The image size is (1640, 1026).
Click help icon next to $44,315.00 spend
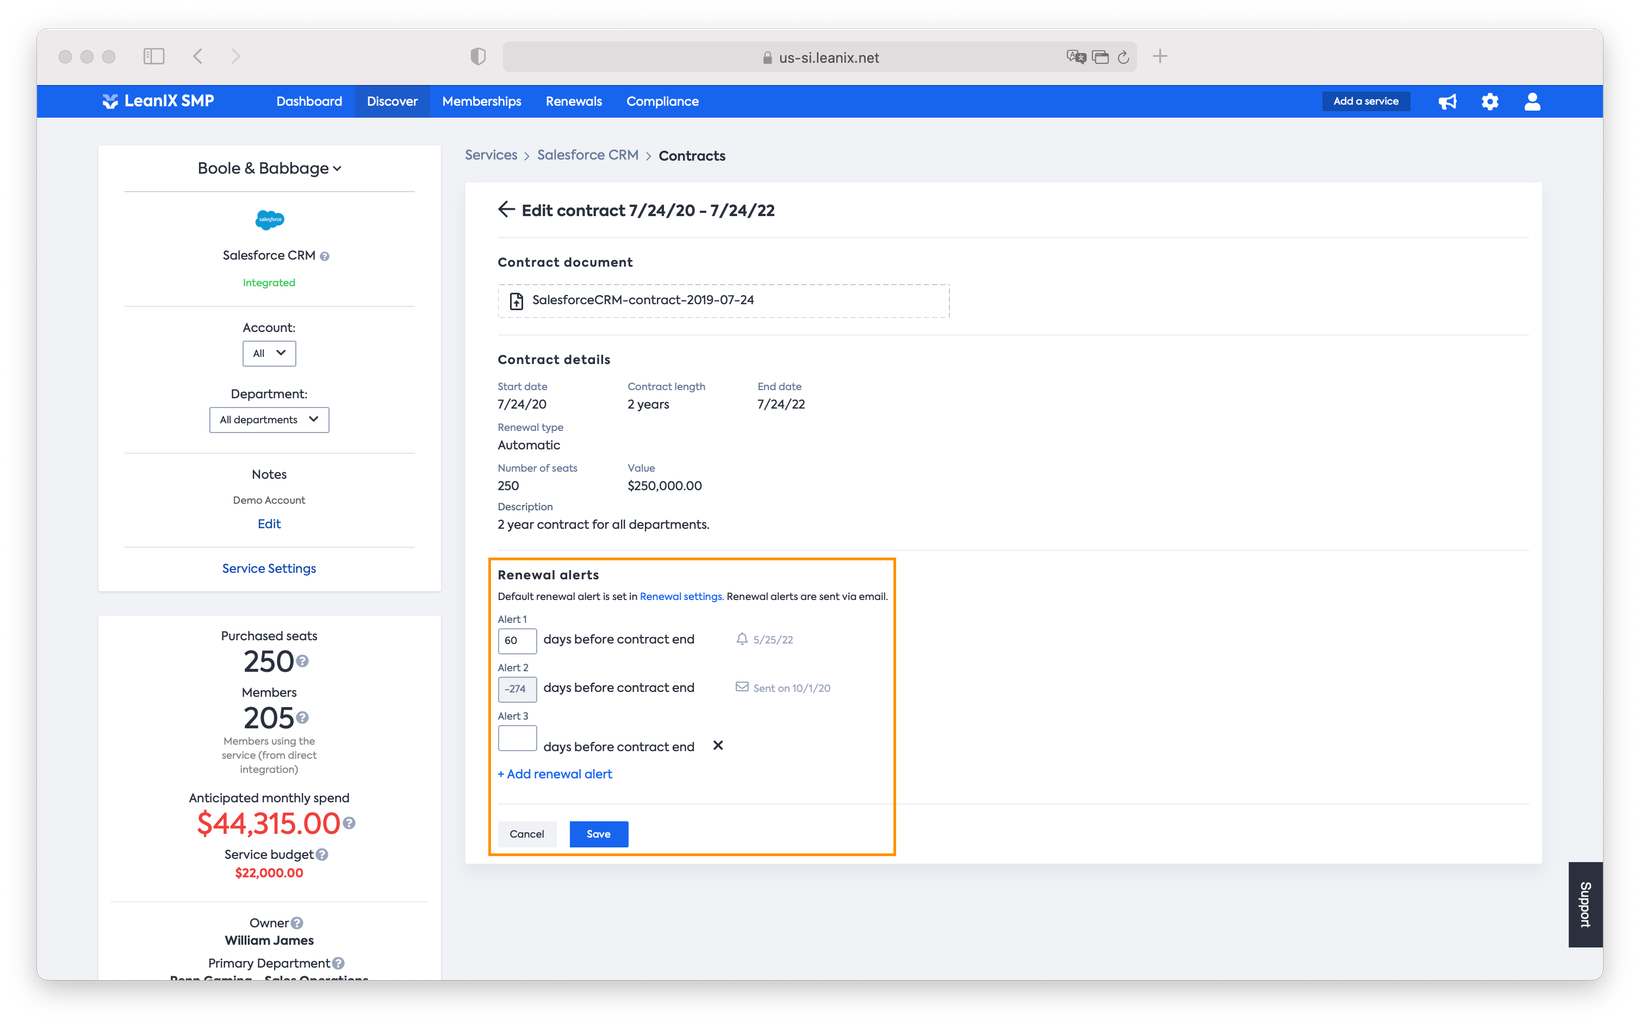[349, 823]
